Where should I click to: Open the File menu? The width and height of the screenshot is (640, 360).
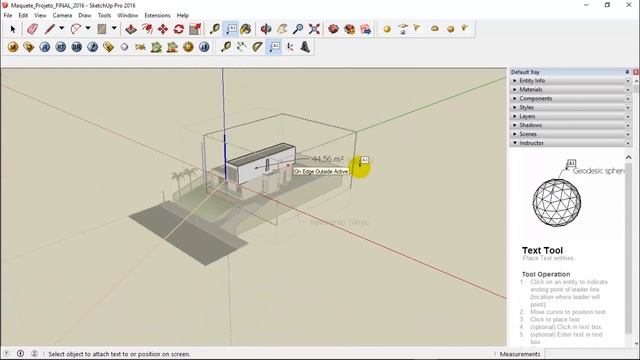(x=8, y=16)
